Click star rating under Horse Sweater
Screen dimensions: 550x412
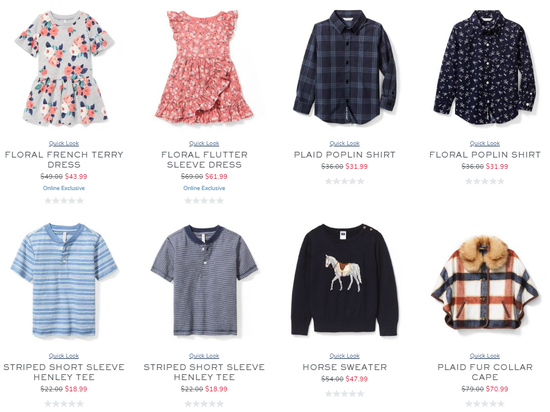[x=344, y=394]
